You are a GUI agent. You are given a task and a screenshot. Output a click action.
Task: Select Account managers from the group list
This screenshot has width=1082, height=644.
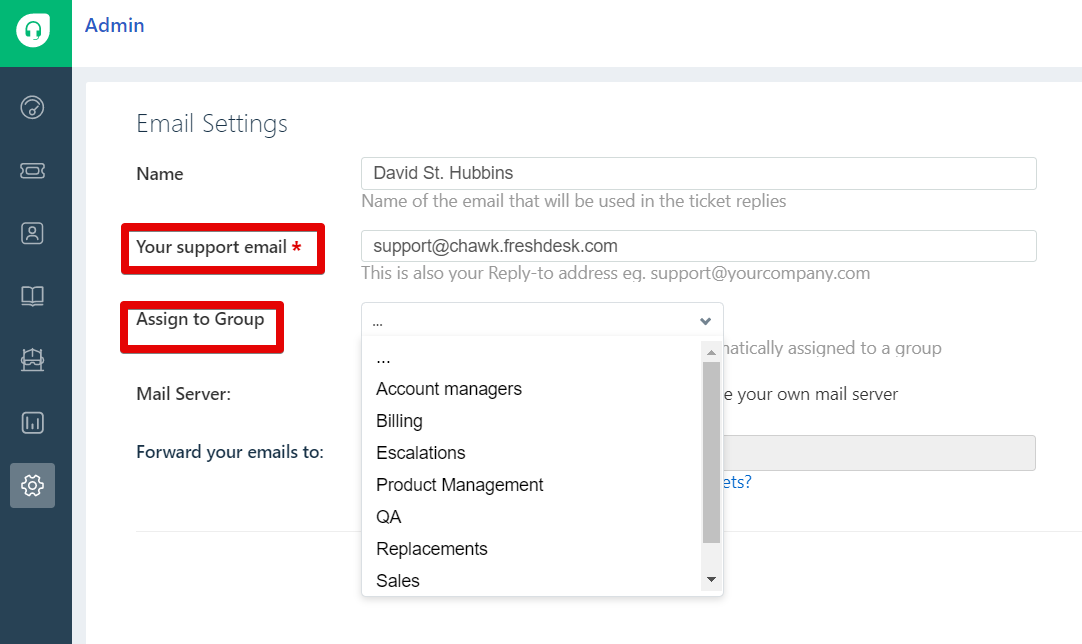[449, 389]
